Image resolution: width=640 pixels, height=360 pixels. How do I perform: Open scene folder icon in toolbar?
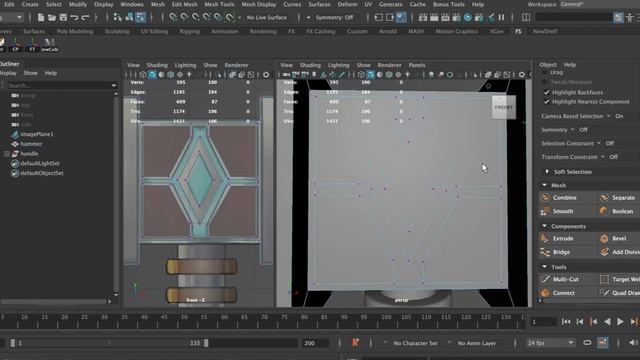tap(52, 18)
